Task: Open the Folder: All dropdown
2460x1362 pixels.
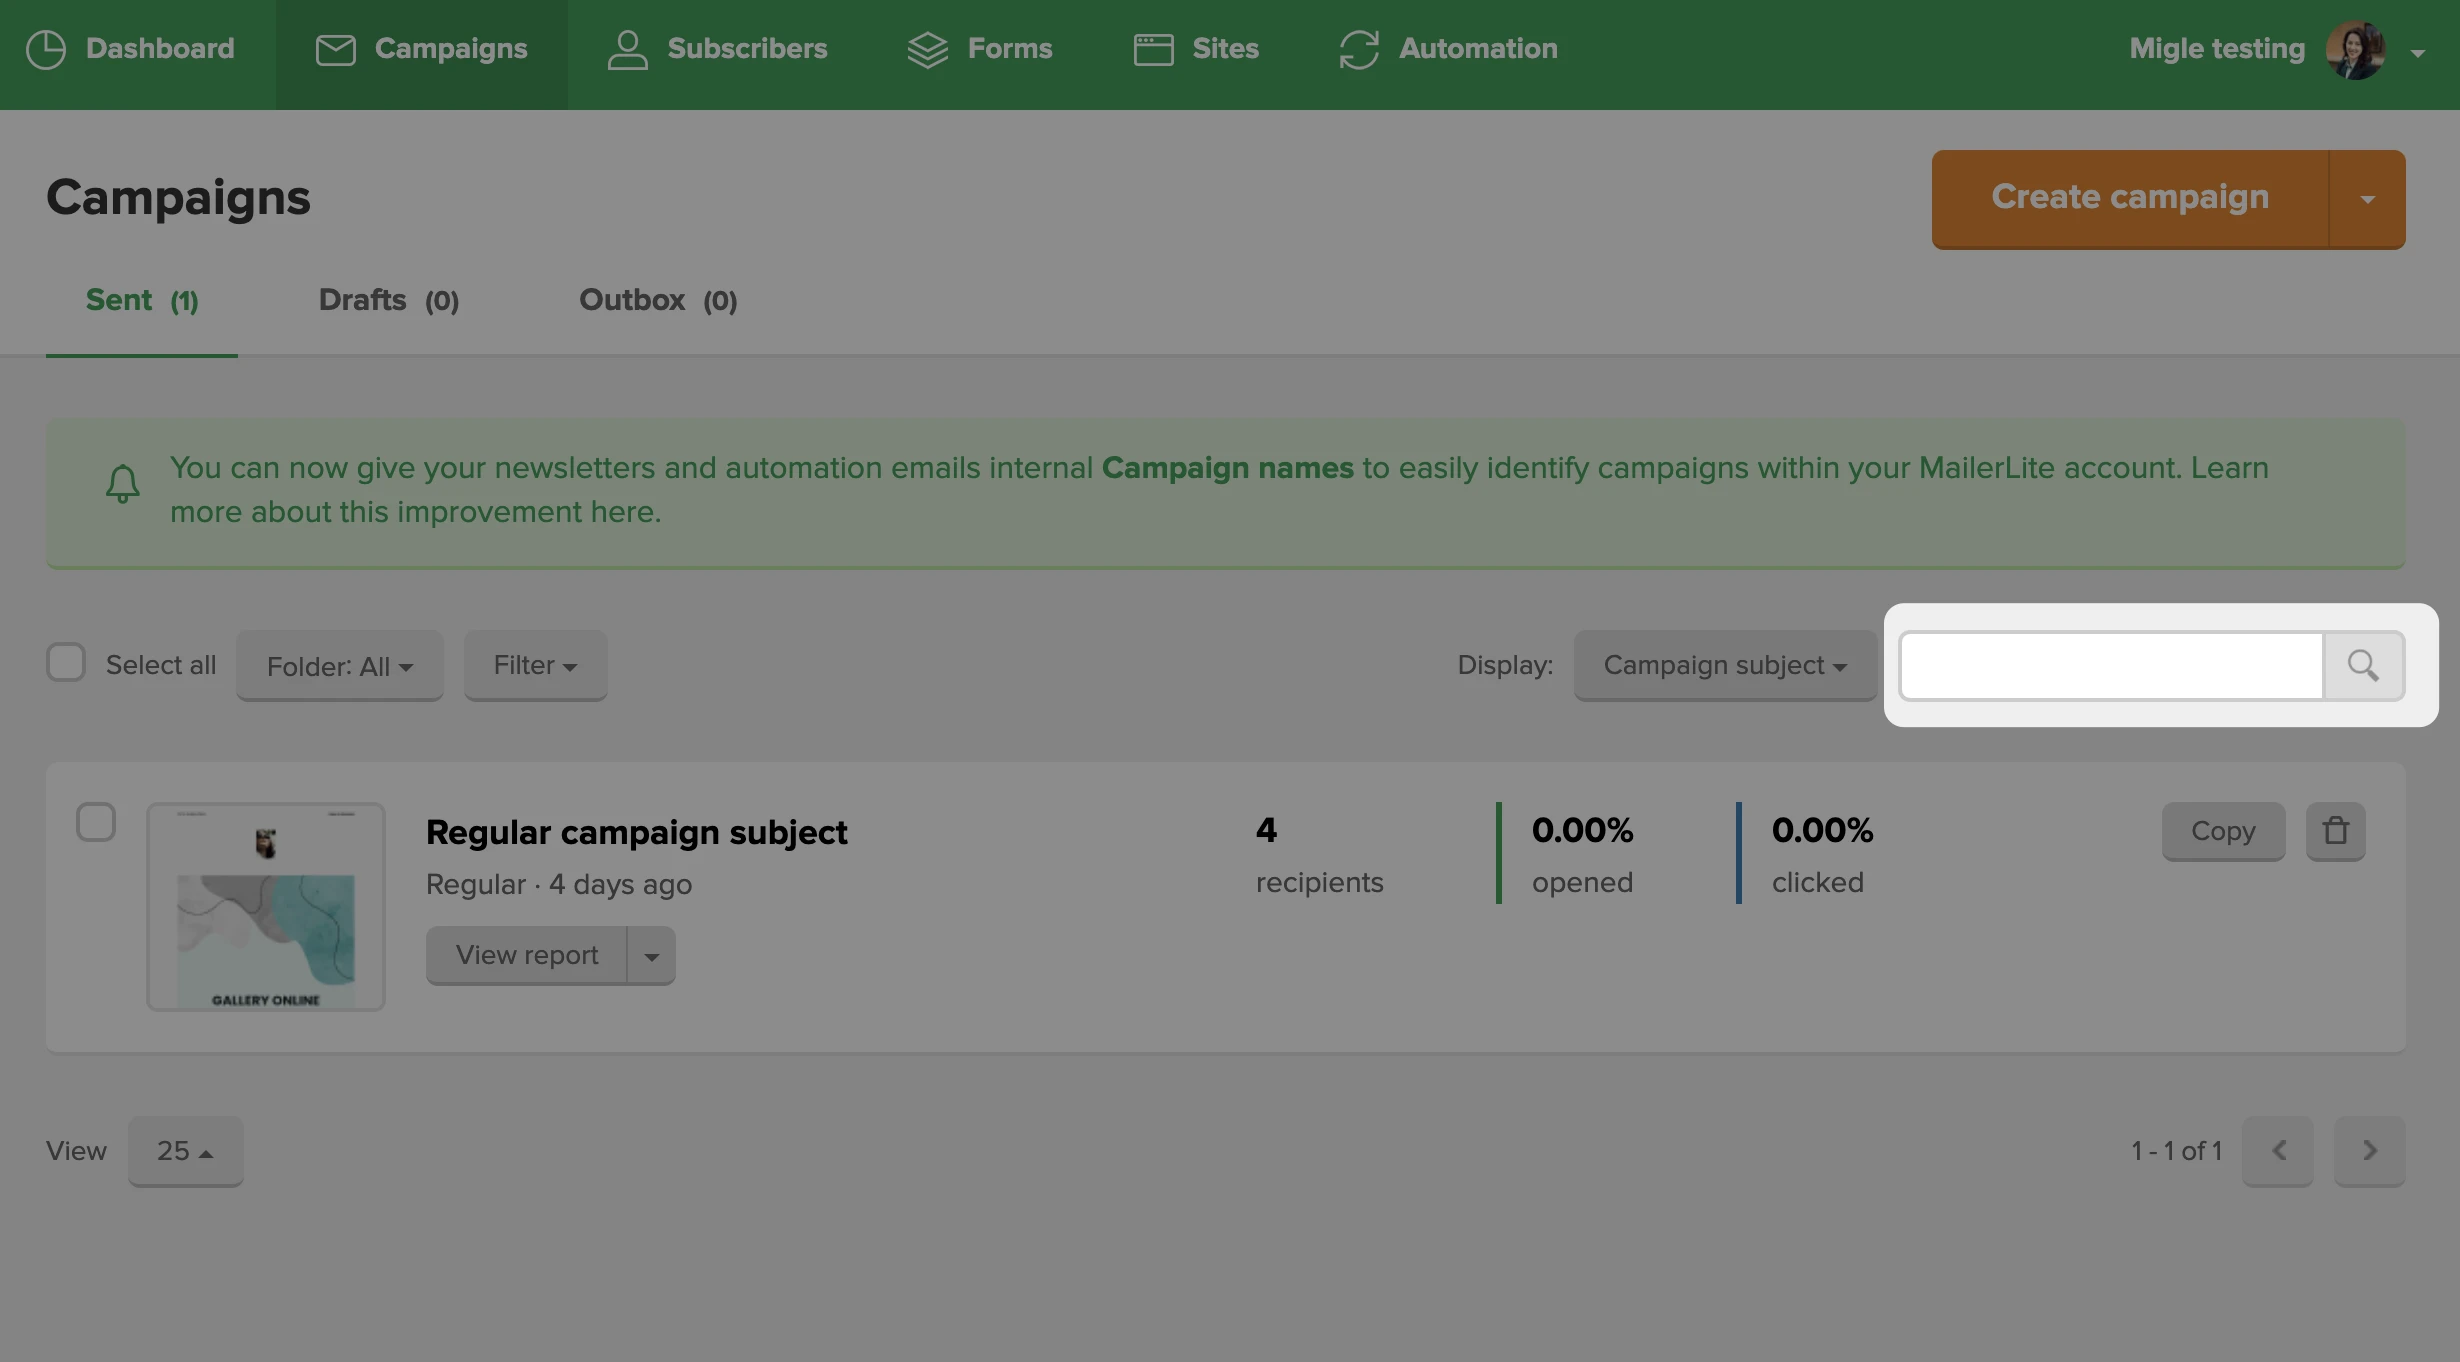Action: click(339, 666)
